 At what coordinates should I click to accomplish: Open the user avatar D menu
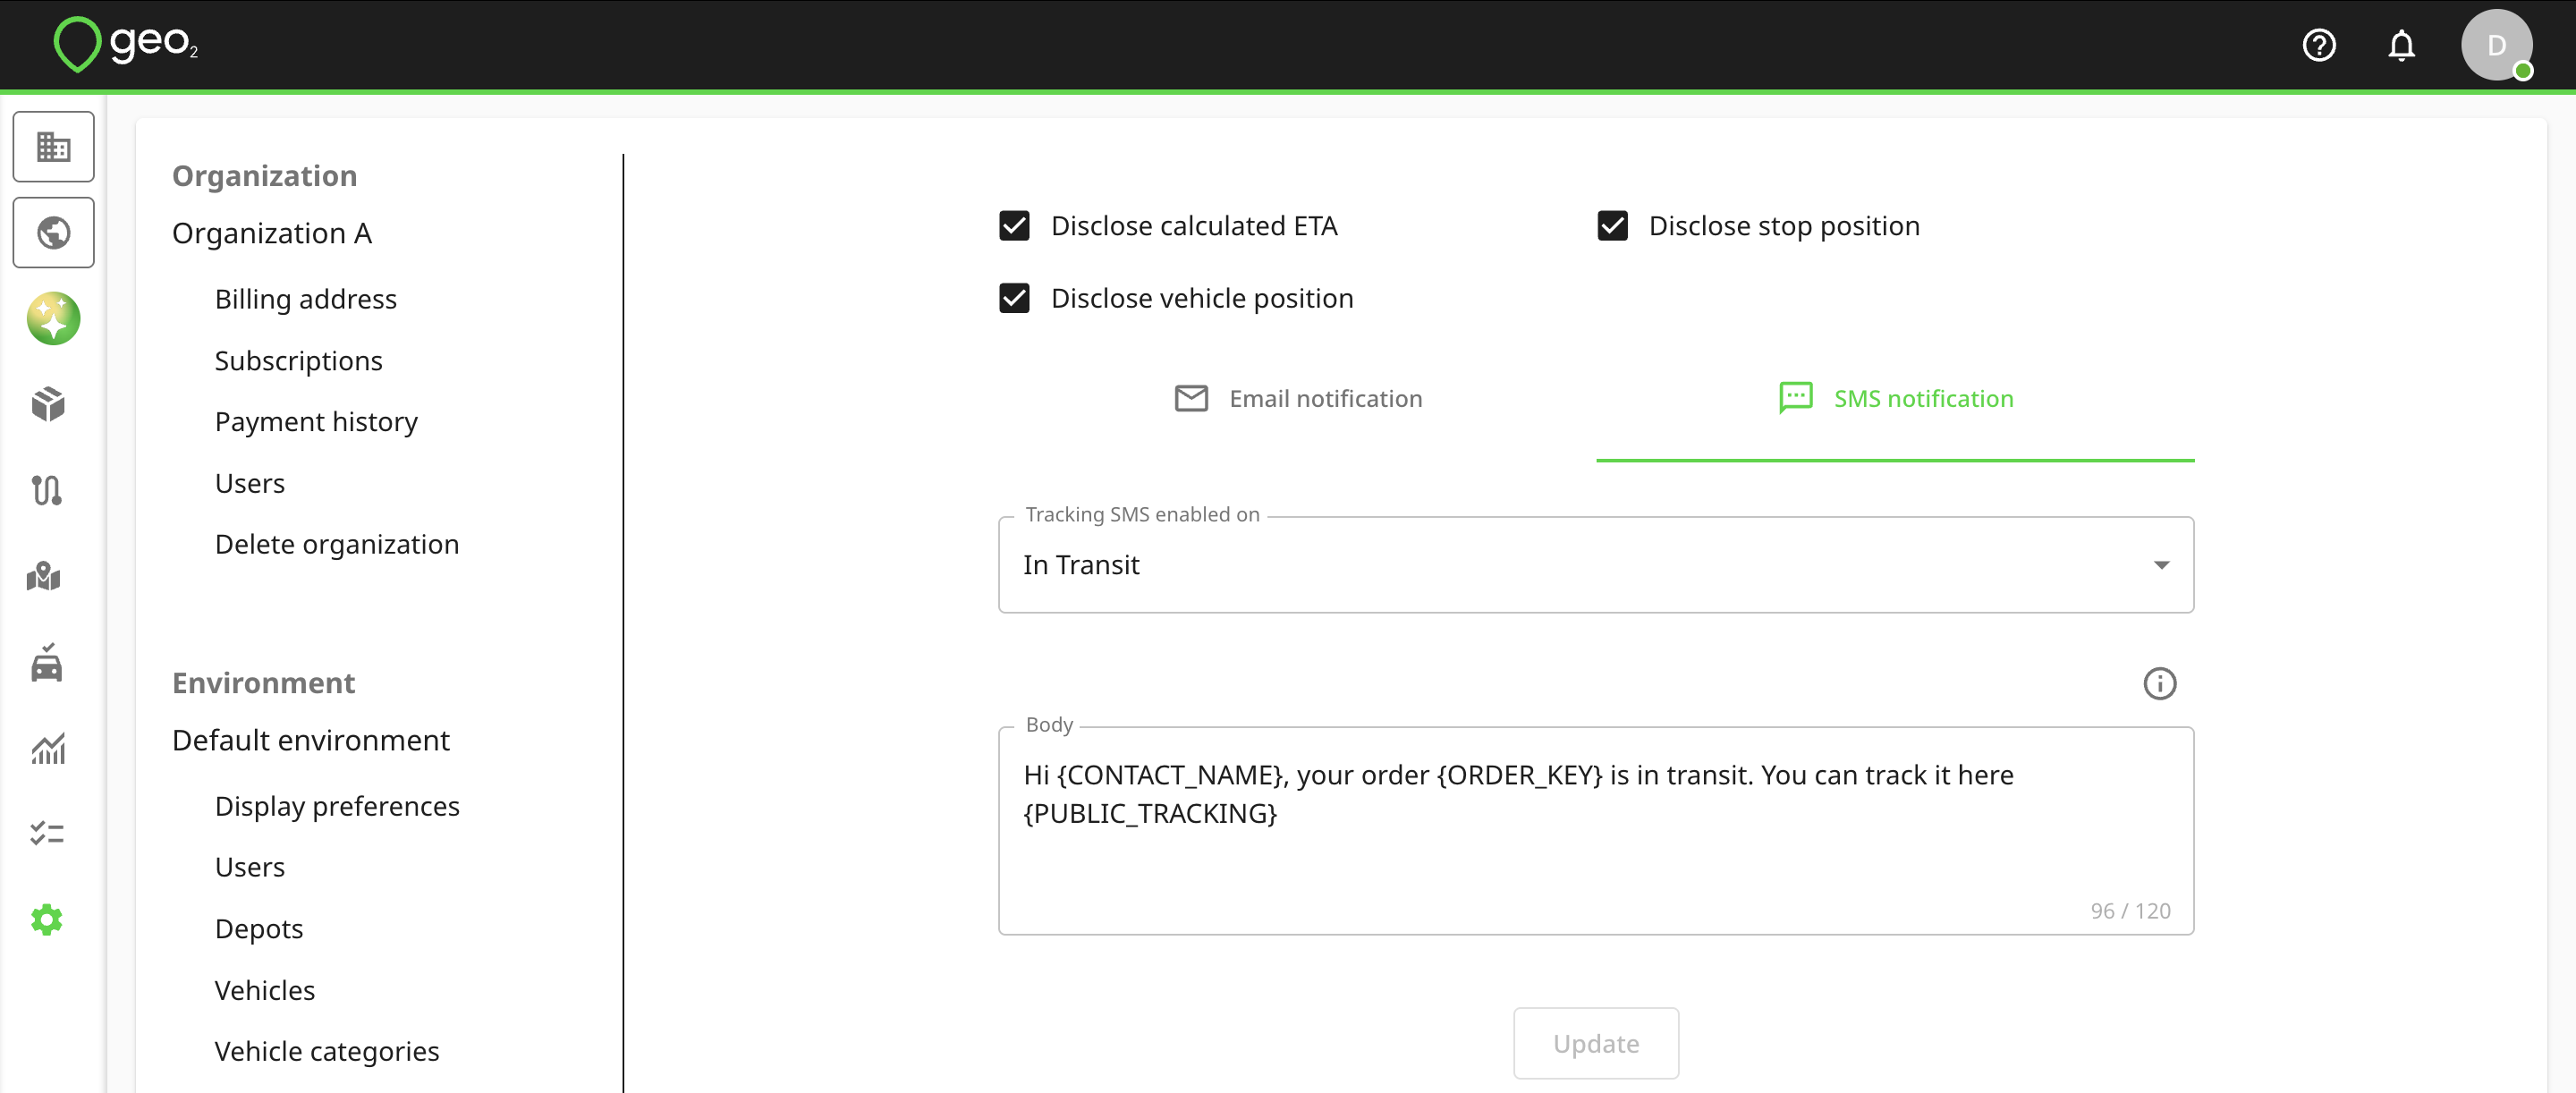coord(2496,45)
